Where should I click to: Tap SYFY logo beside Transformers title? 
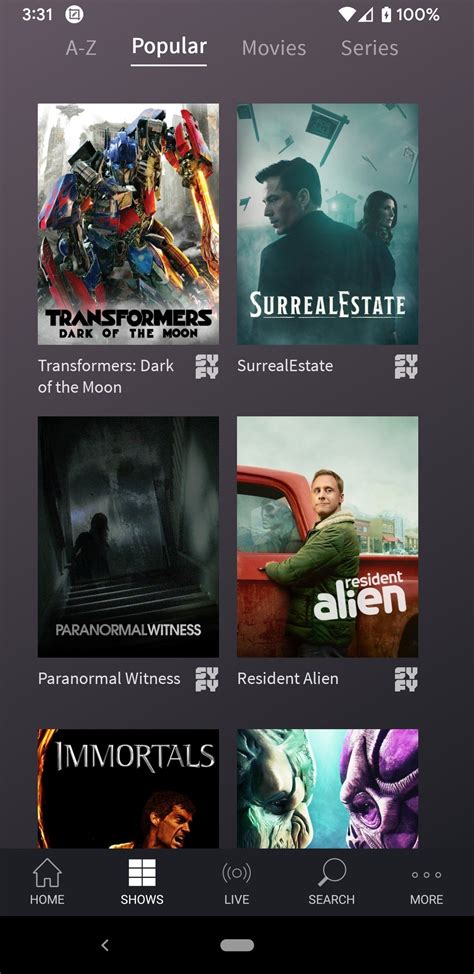pos(207,366)
